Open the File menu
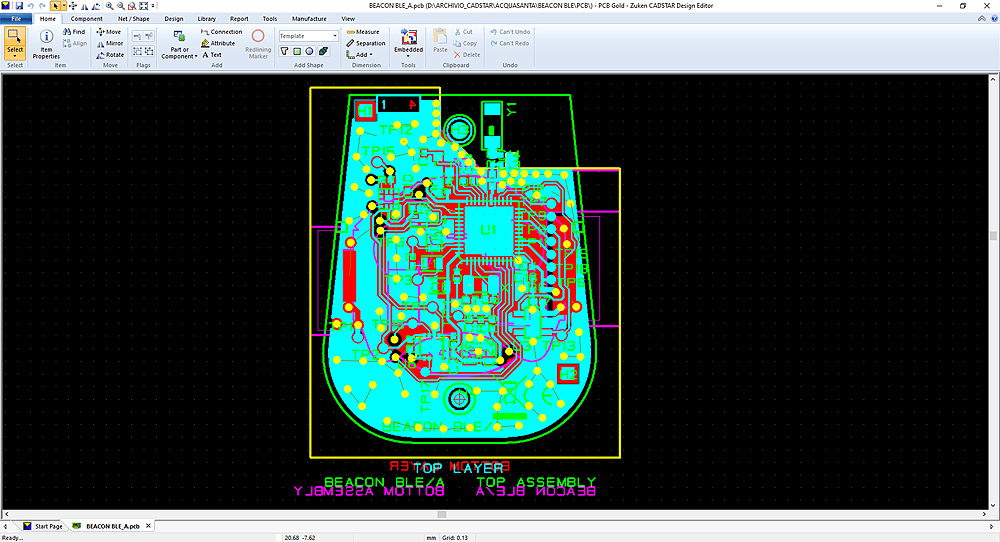 (16, 18)
